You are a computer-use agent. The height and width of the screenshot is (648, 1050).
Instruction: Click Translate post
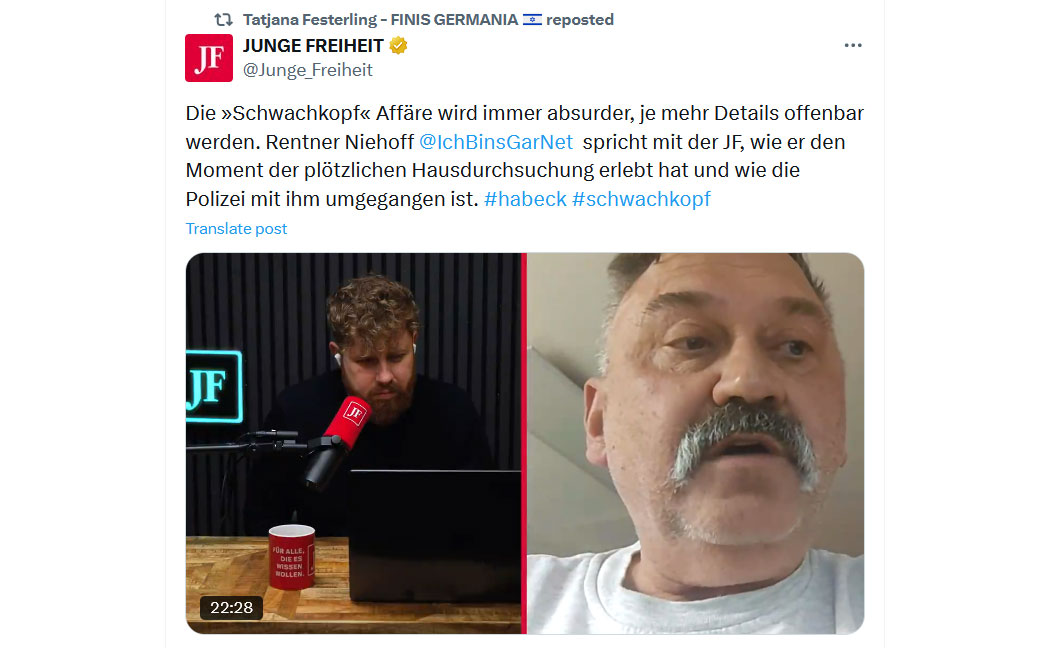point(236,229)
